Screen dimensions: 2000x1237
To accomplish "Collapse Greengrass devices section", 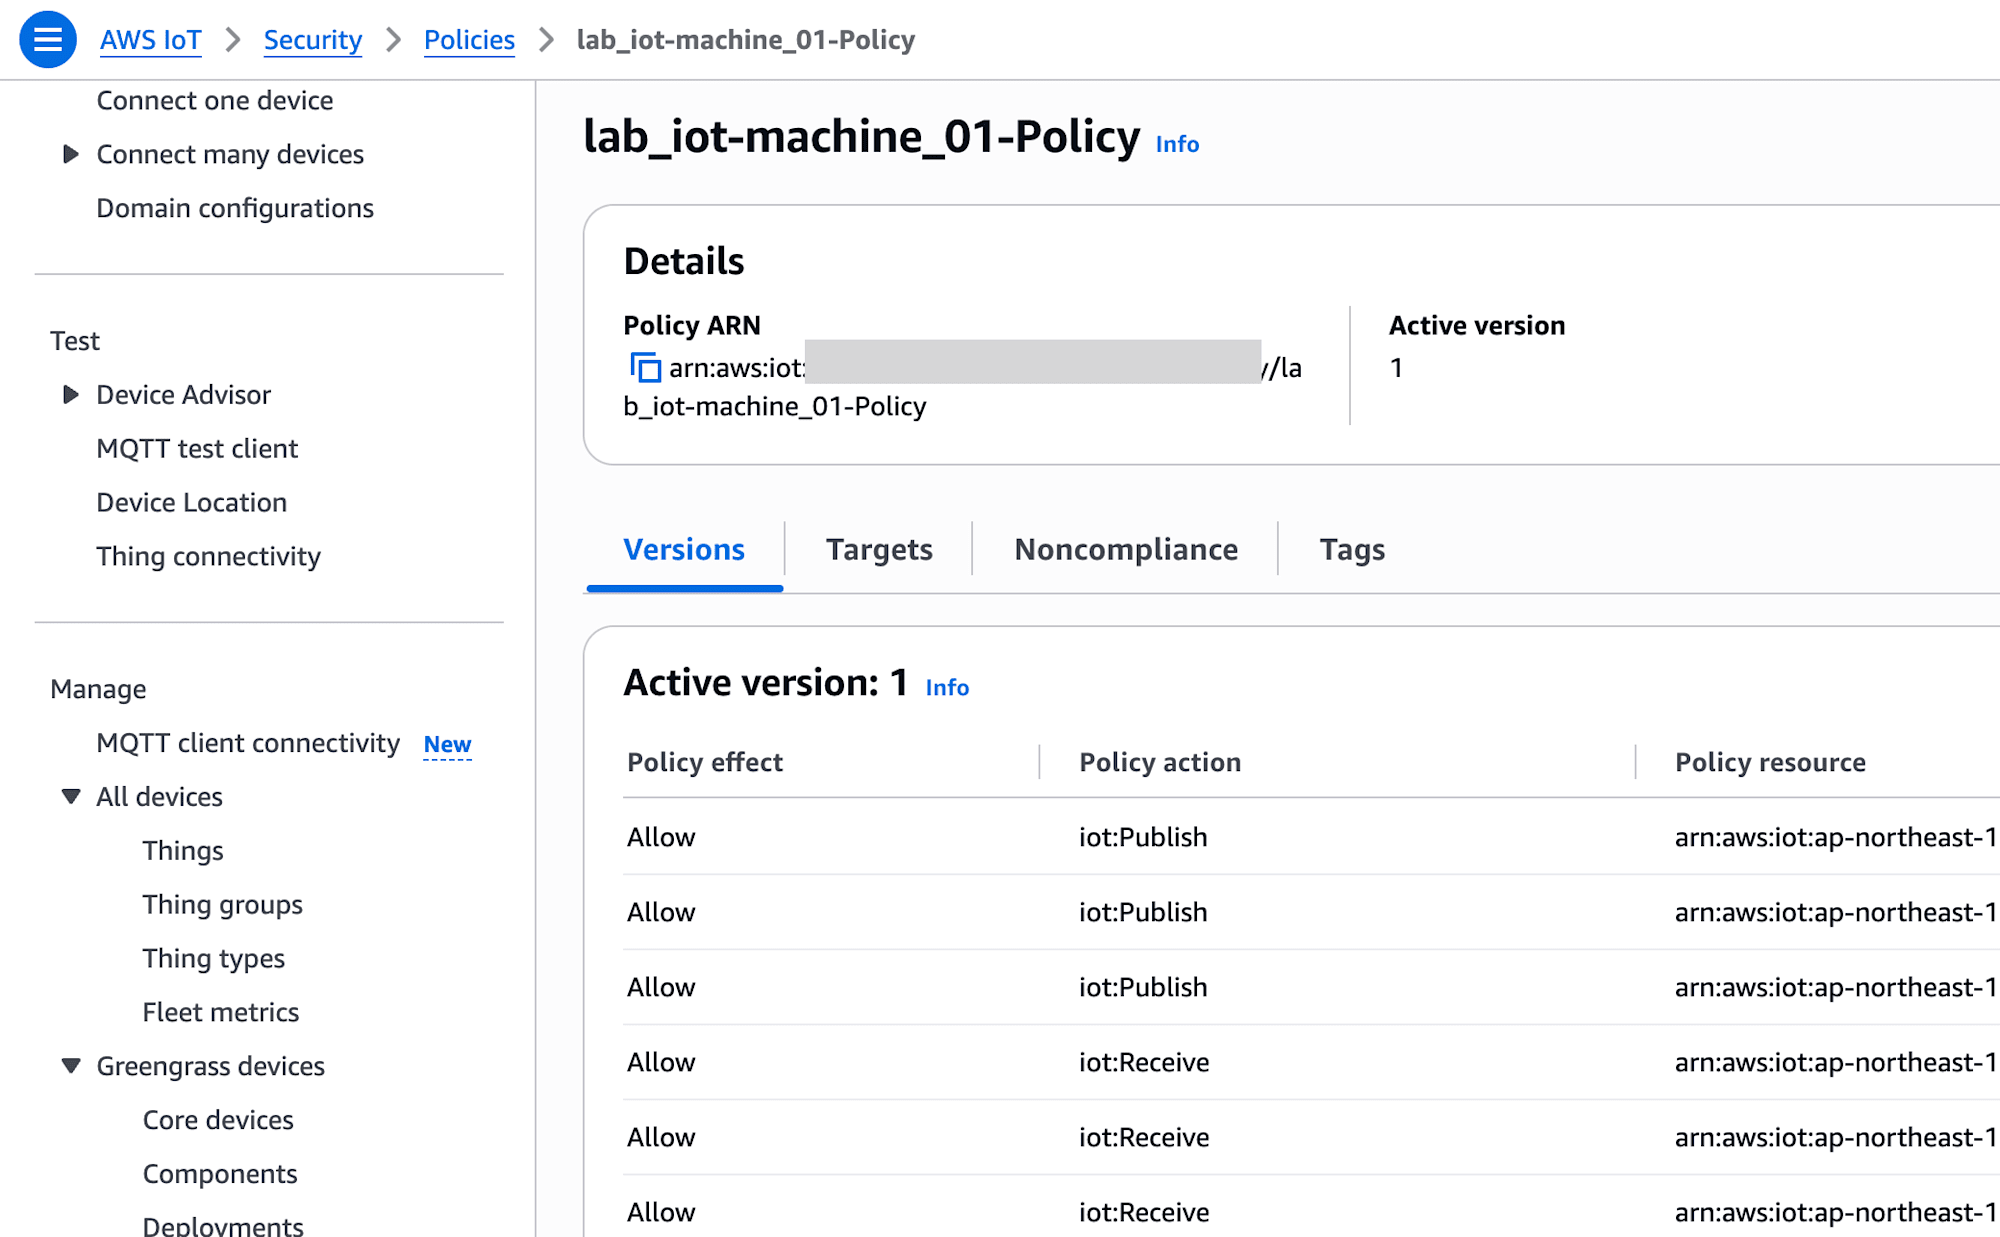I will tap(70, 1065).
